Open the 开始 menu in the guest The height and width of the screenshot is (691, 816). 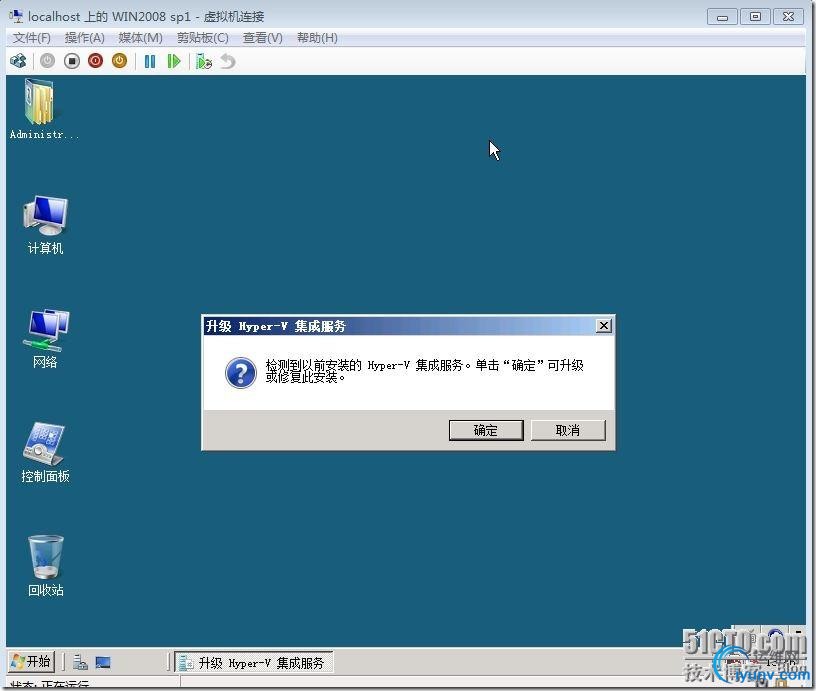31,662
